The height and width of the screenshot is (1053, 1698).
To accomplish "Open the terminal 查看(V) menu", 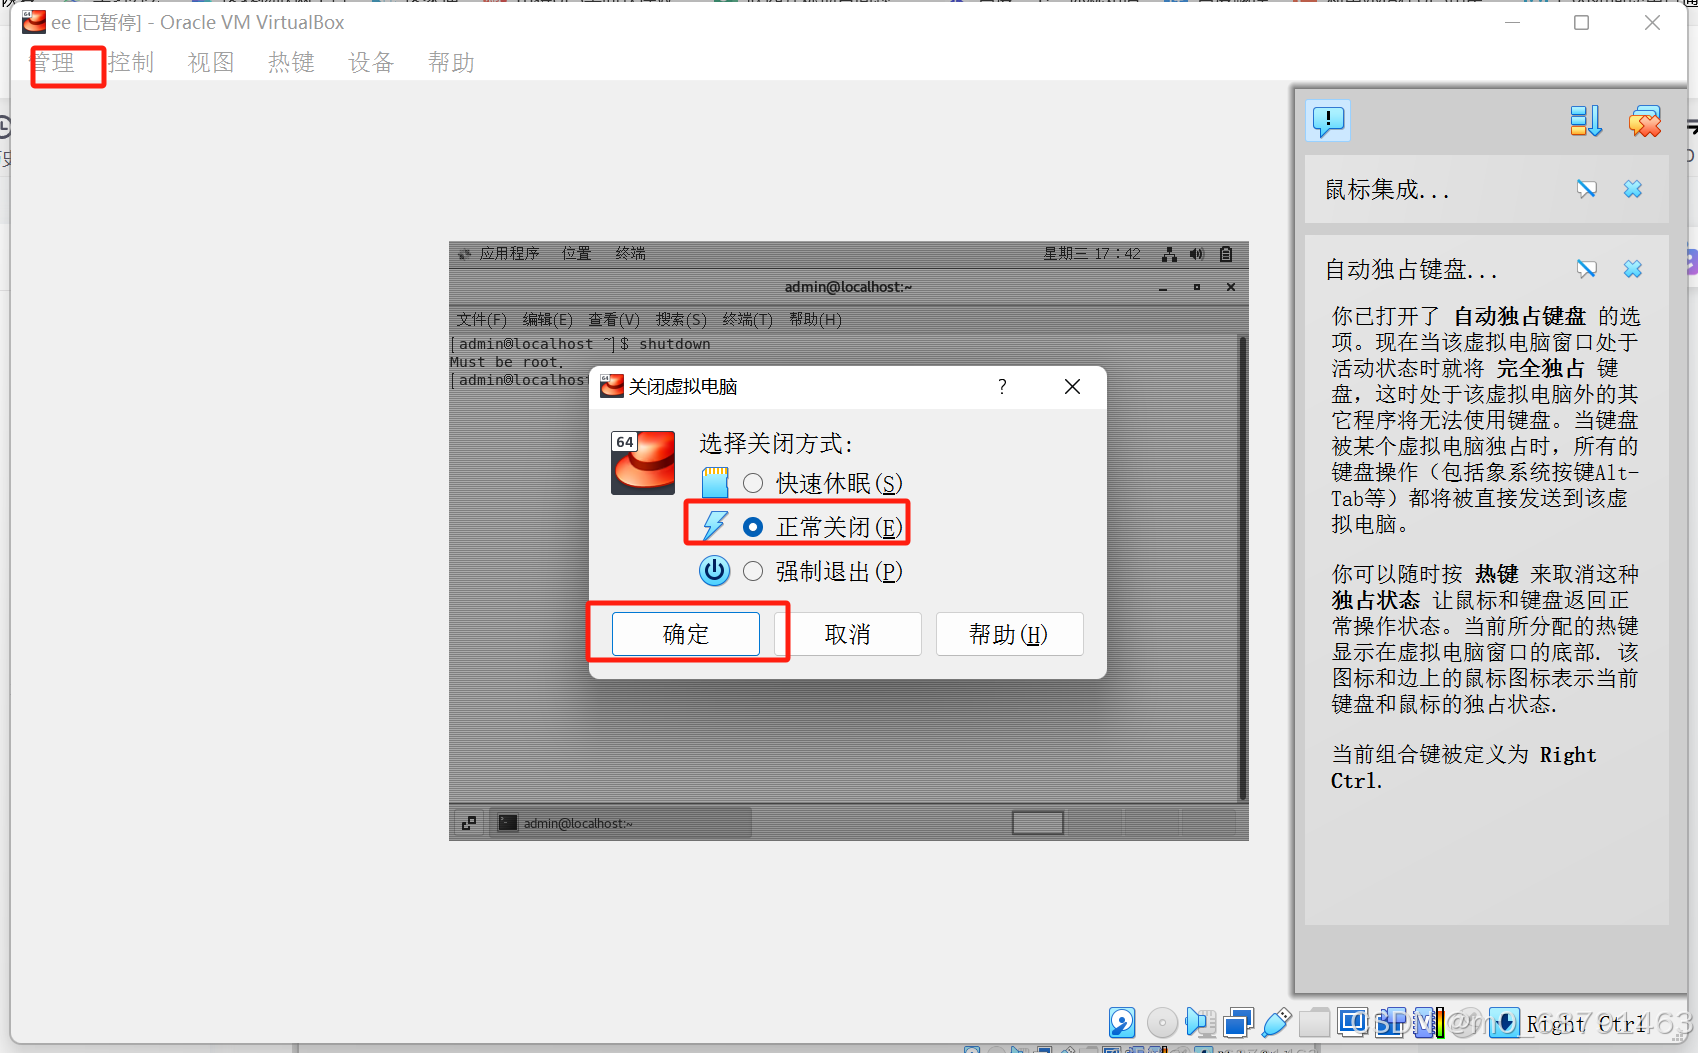I will click(x=614, y=320).
